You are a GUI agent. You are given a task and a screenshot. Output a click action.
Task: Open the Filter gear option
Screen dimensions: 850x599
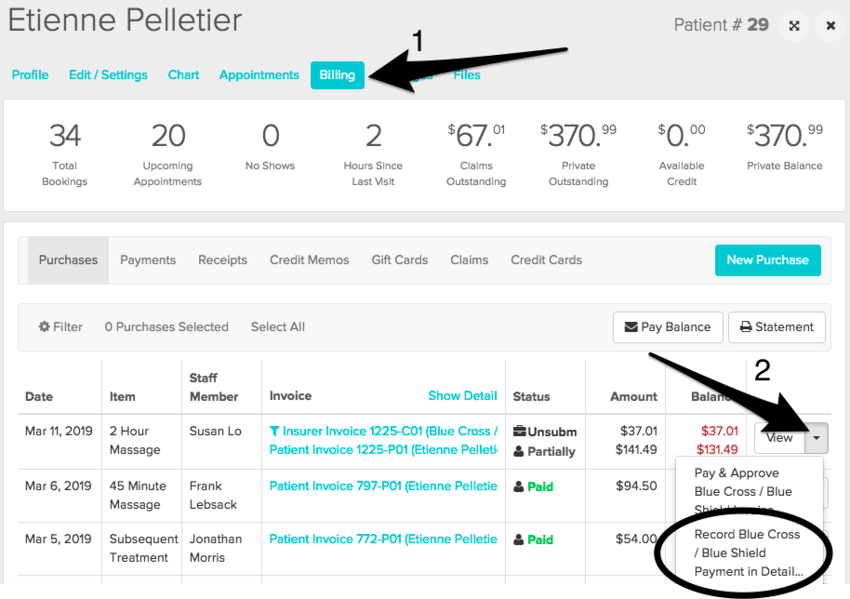[61, 327]
